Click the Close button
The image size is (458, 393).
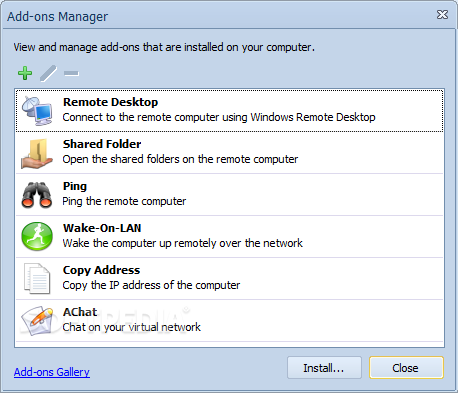click(406, 368)
